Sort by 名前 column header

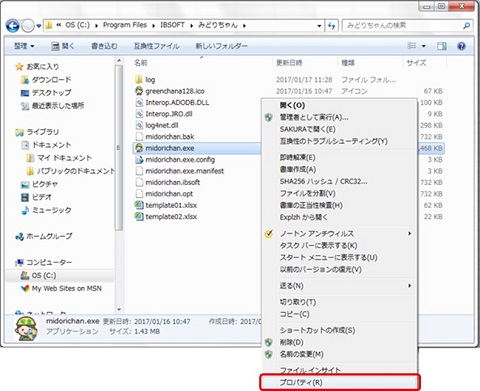pyautogui.click(x=141, y=63)
